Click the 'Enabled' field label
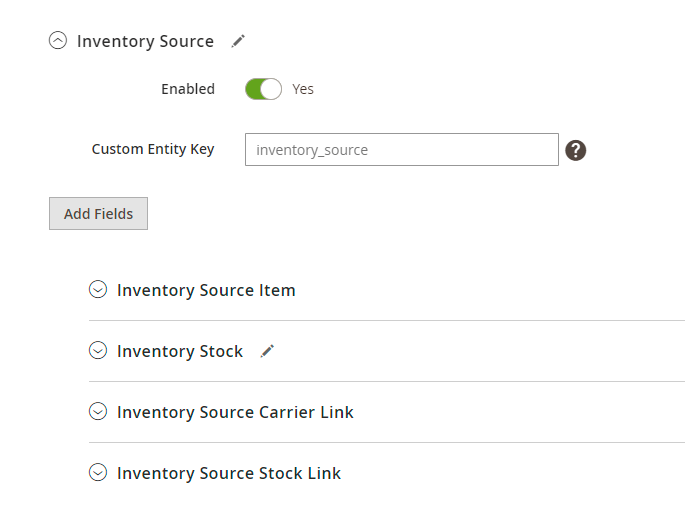This screenshot has height=509, width=685. tap(188, 89)
